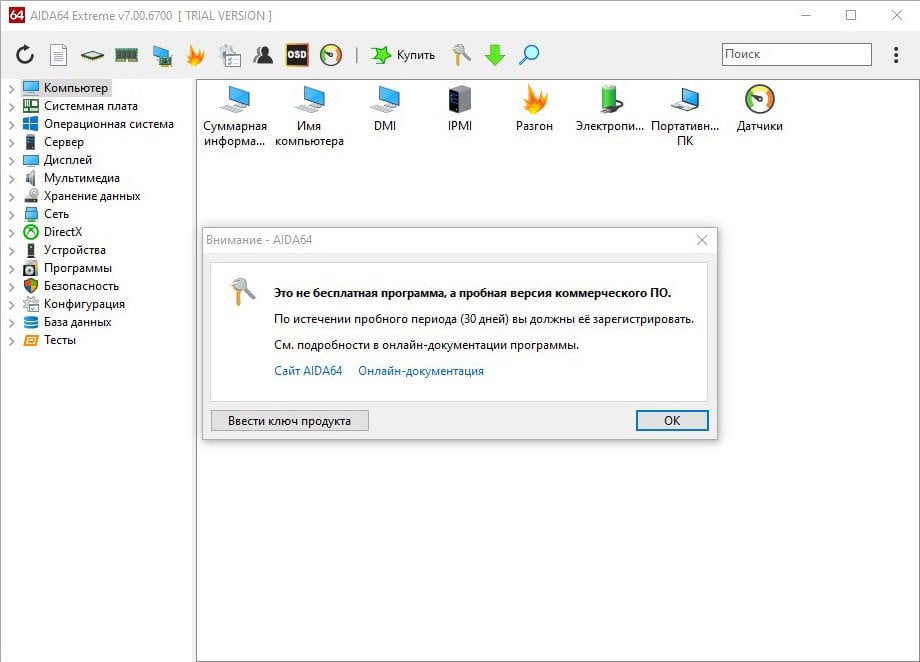Select Устройства in the tree
Viewport: 920px width, 662px height.
pyautogui.click(x=65, y=250)
